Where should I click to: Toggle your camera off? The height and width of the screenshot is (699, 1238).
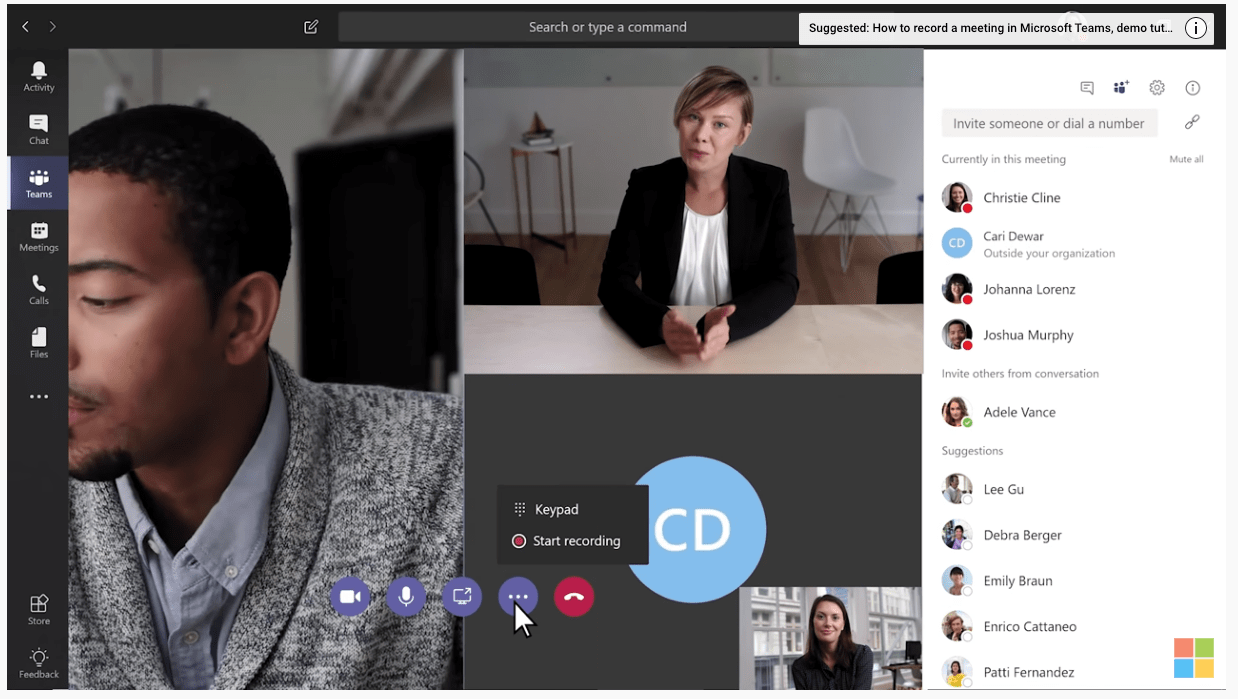pos(350,596)
